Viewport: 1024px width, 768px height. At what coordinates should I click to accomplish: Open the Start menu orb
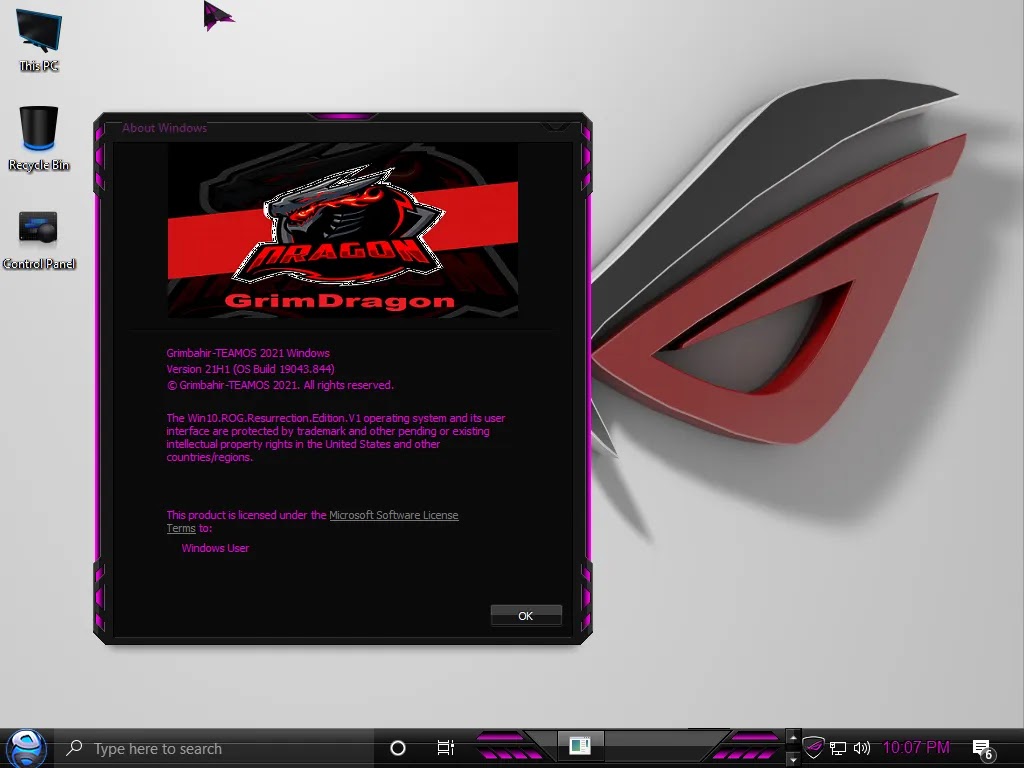click(25, 748)
